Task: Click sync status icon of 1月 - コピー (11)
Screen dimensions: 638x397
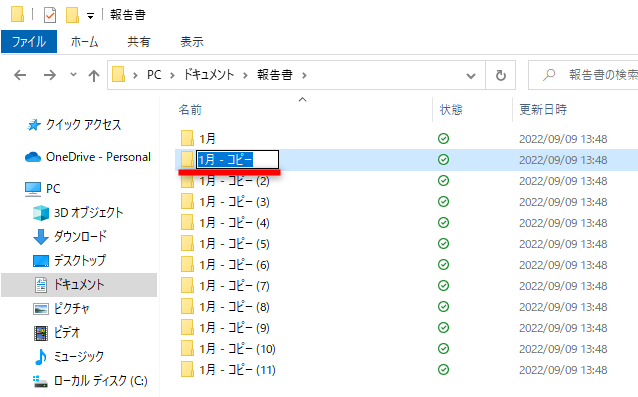Action: click(444, 370)
